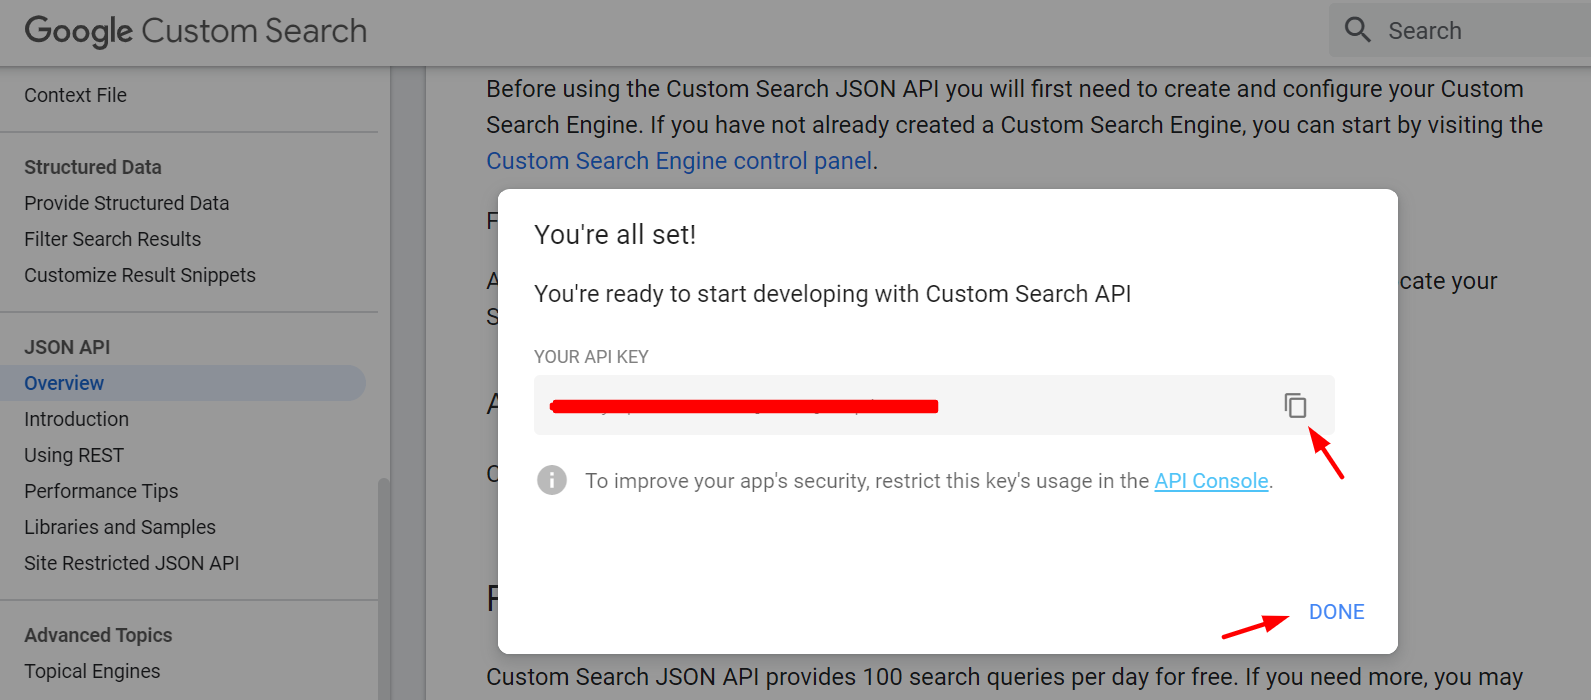Open the API Console link
Viewport: 1591px width, 700px height.
(x=1211, y=481)
